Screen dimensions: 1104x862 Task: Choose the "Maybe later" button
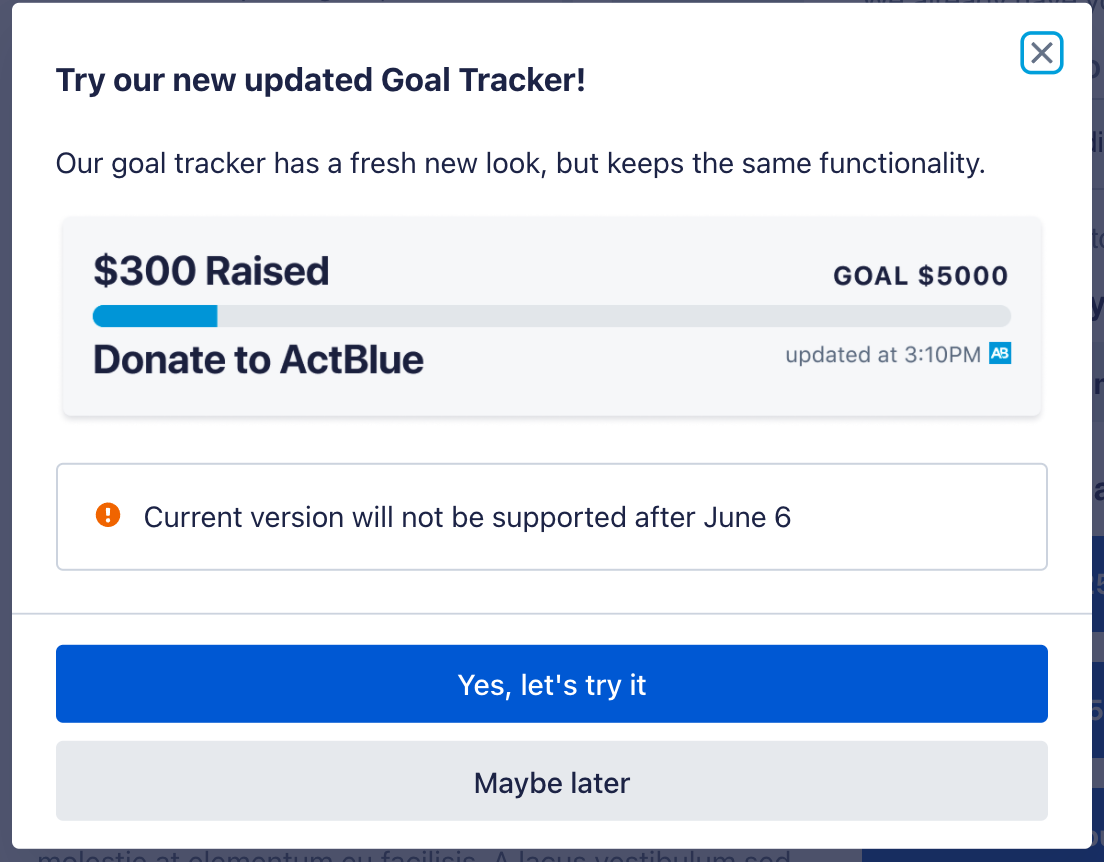[x=552, y=781]
